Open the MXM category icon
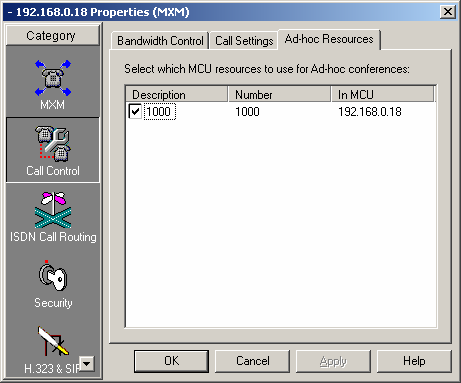 pos(53,78)
